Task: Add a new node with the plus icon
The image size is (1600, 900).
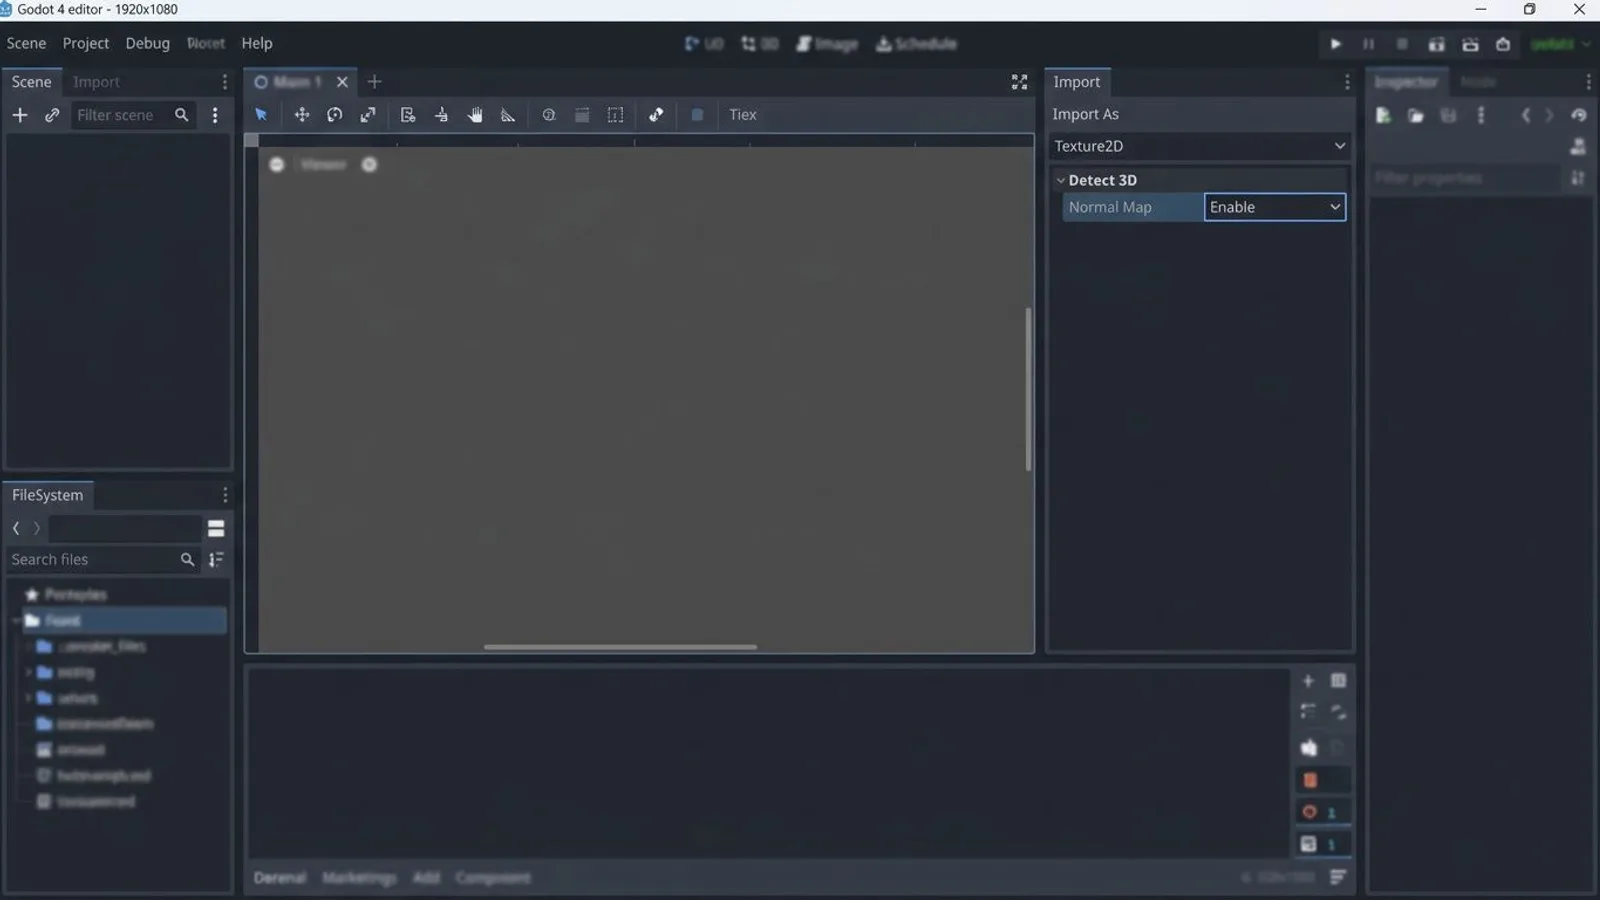Action: [x=20, y=115]
